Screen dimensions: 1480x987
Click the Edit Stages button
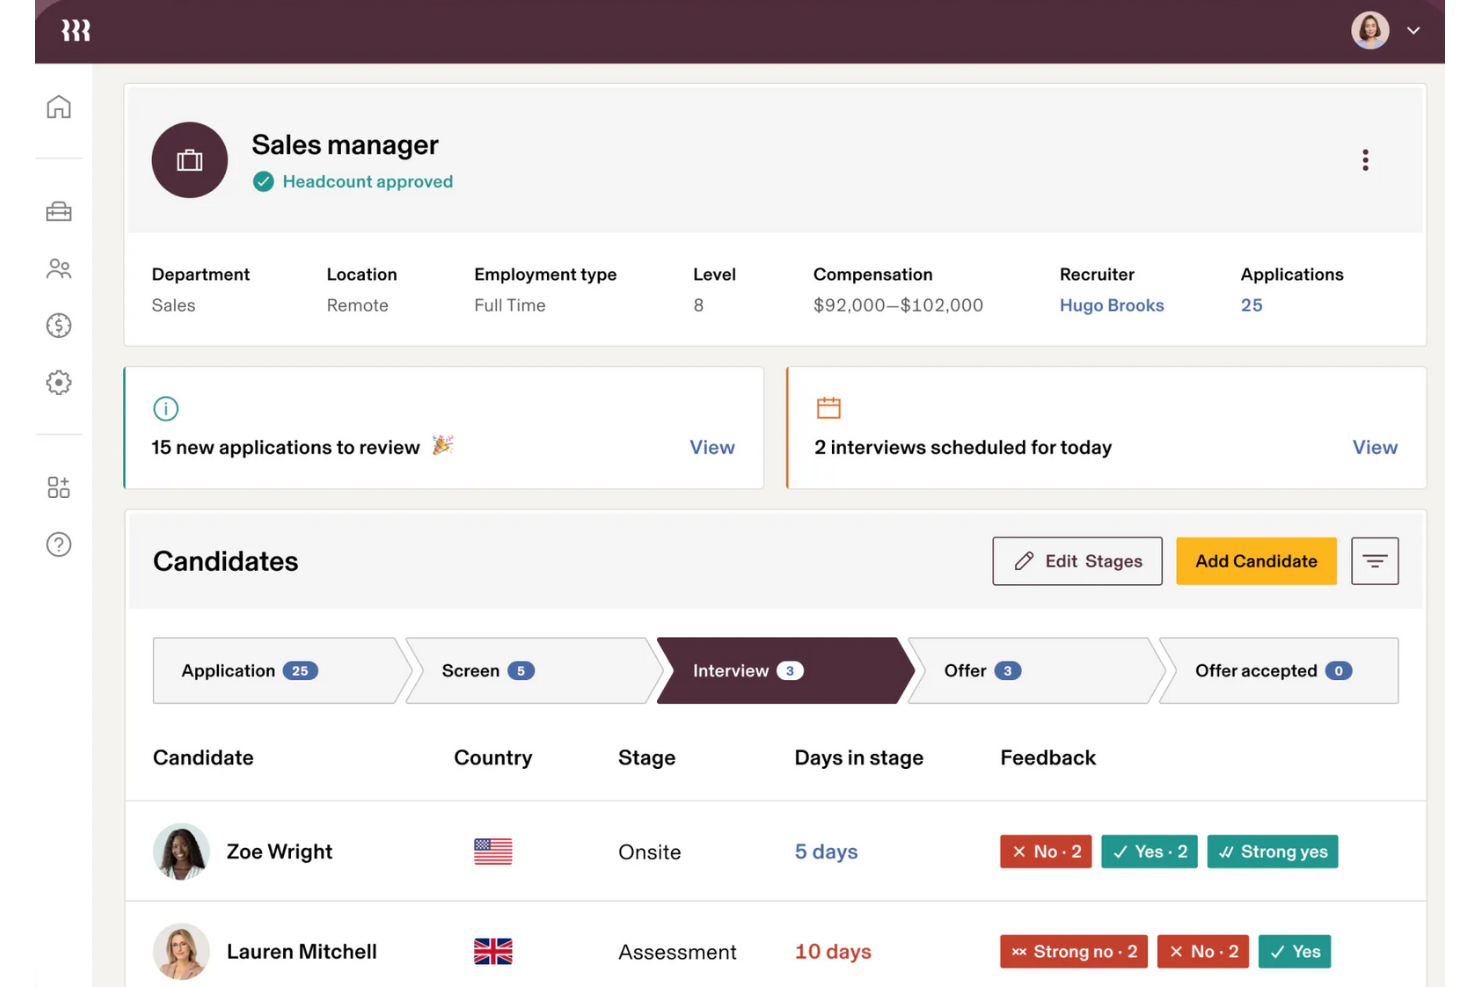click(1077, 561)
